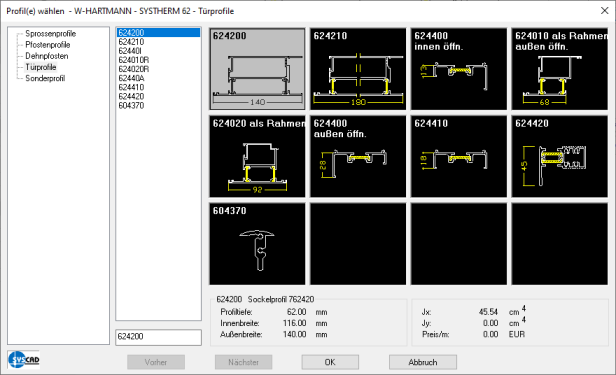Select 624200 in the profile list

tap(158, 33)
